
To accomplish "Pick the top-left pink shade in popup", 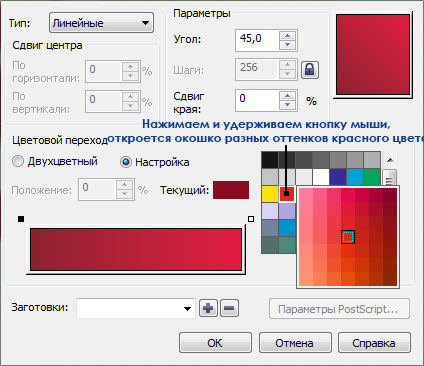I will [306, 195].
